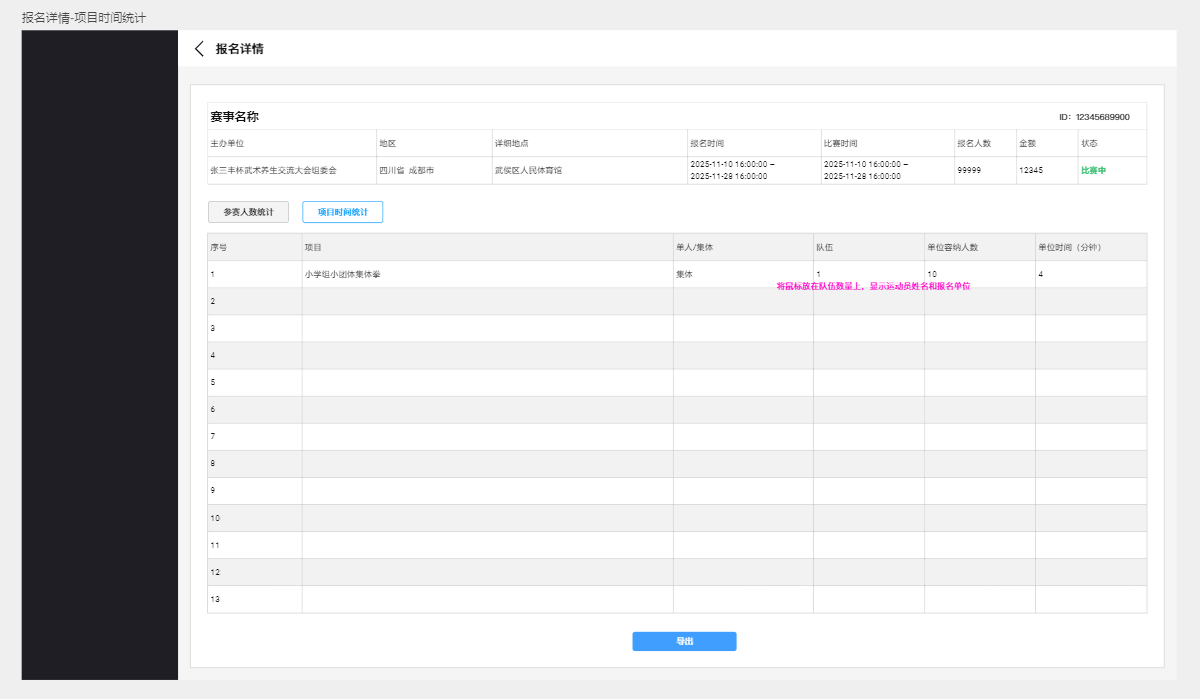Select the 项目时间统计 tab
This screenshot has width=1200, height=699.
[x=342, y=212]
